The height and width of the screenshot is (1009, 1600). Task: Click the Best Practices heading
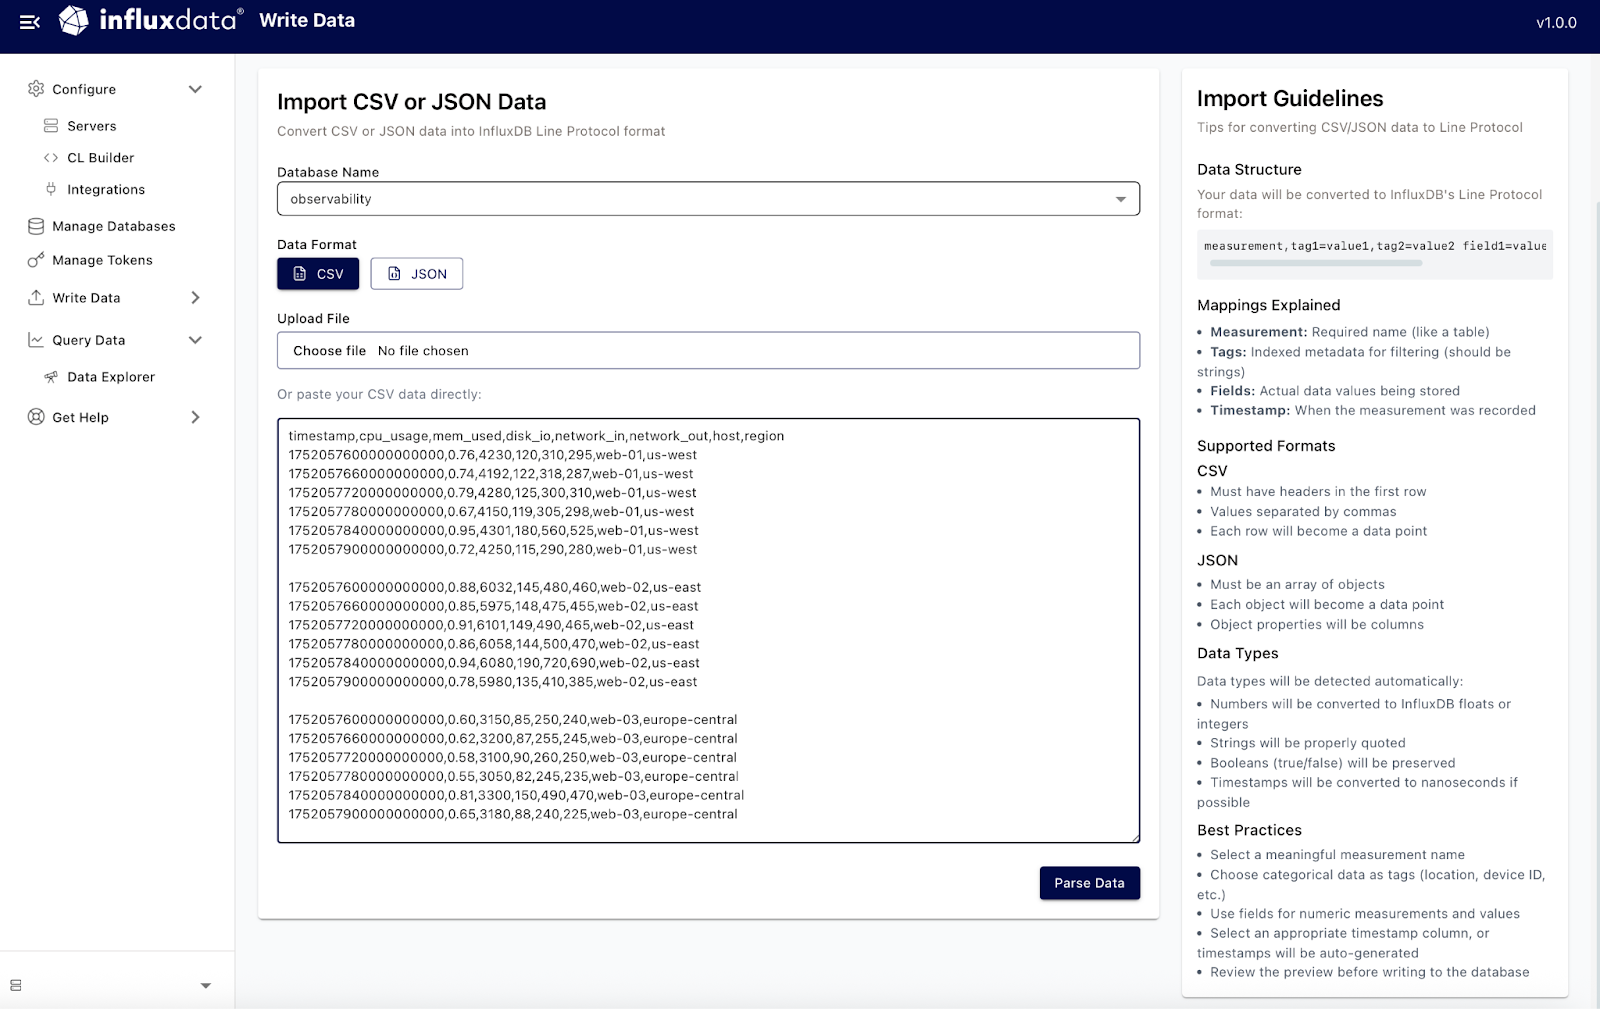(x=1249, y=830)
